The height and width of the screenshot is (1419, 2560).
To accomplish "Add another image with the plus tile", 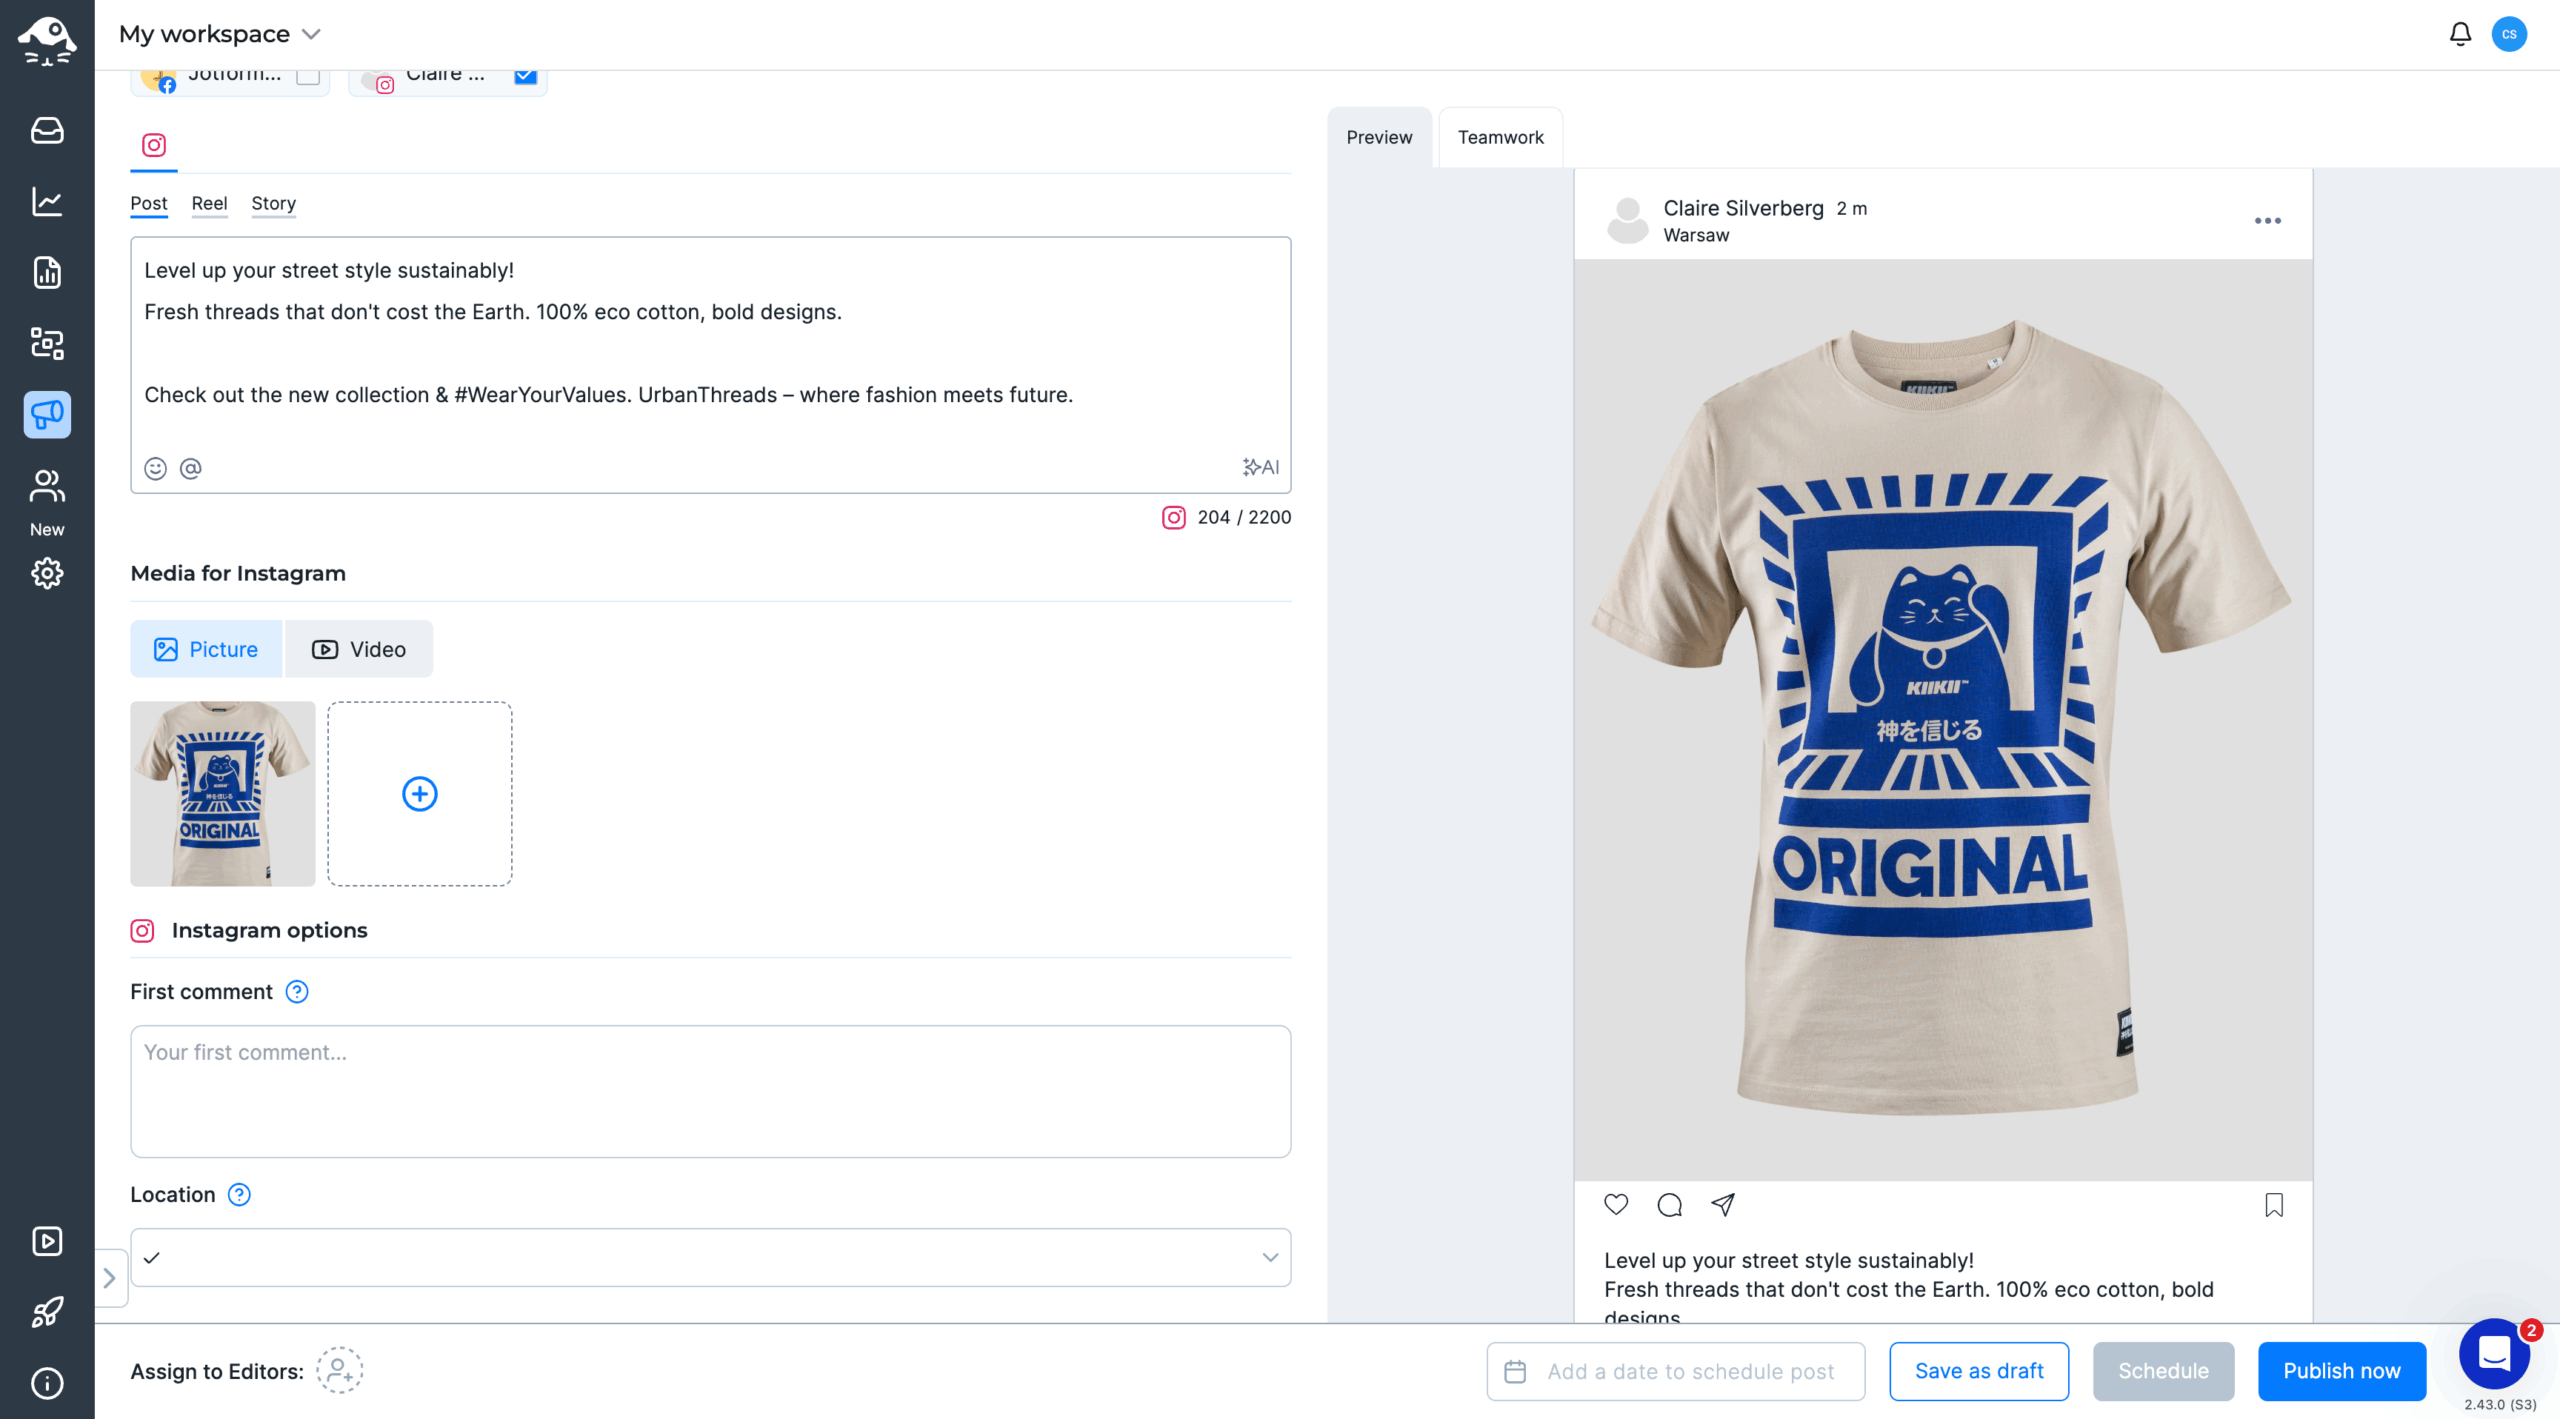I will (420, 793).
